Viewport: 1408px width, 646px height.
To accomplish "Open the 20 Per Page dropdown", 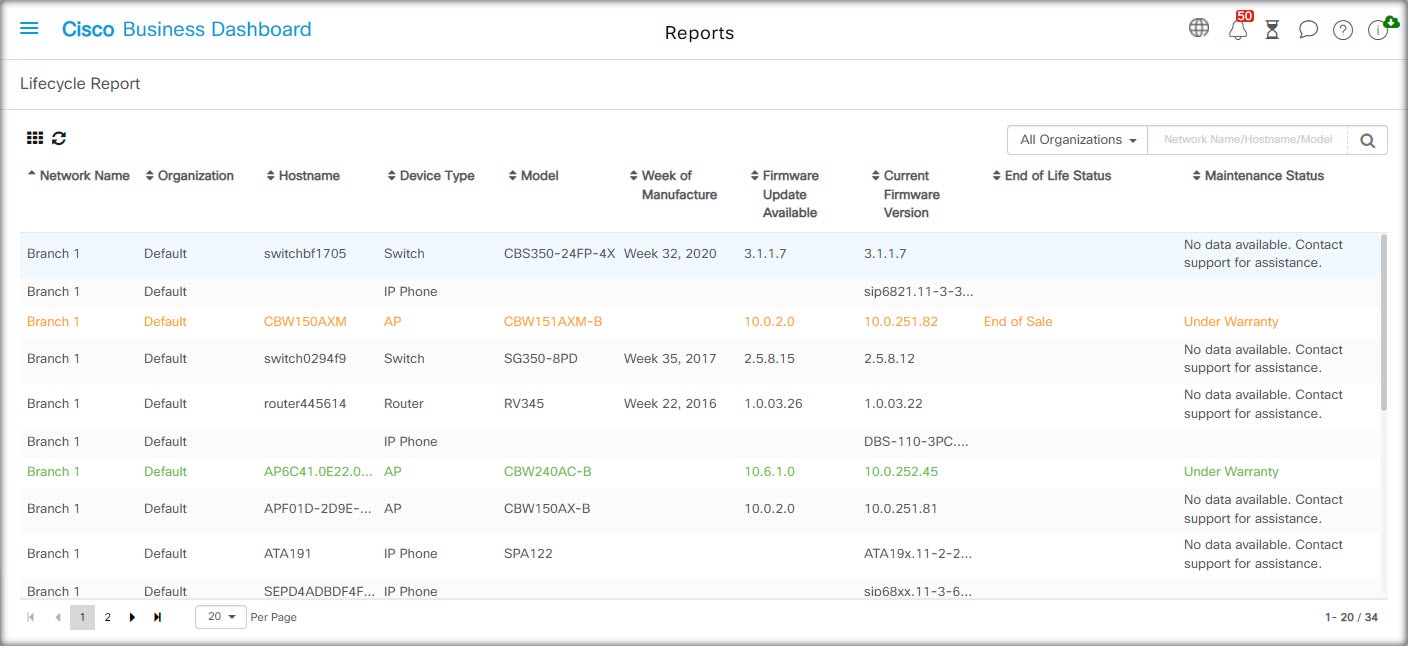I will (x=221, y=617).
